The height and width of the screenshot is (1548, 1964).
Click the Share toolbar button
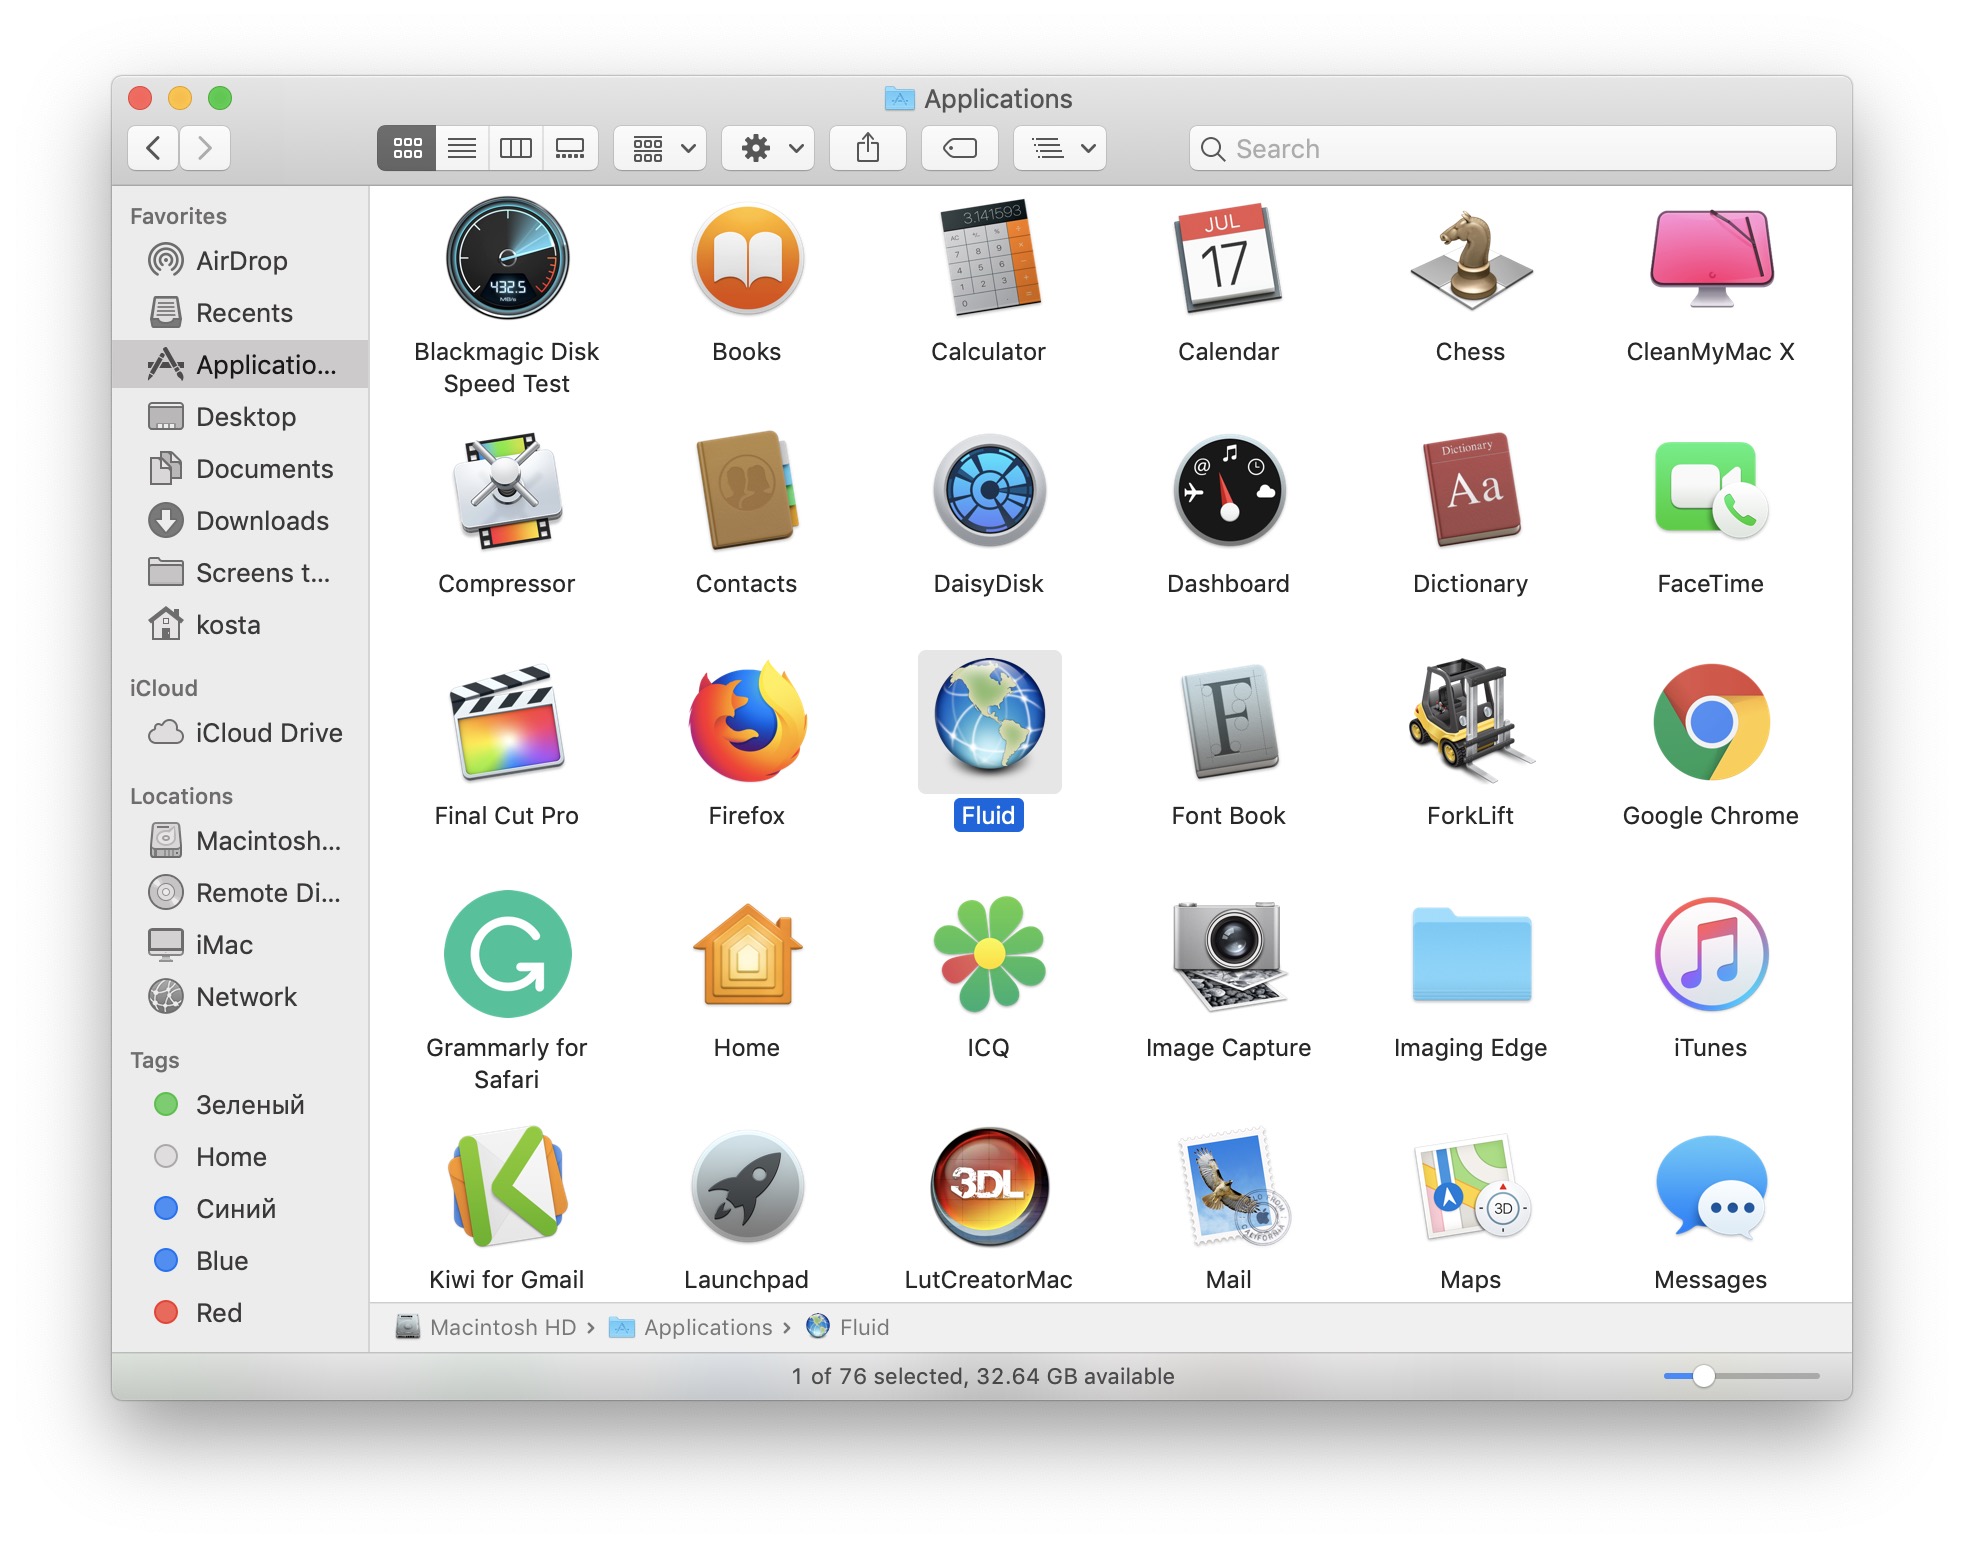868,148
